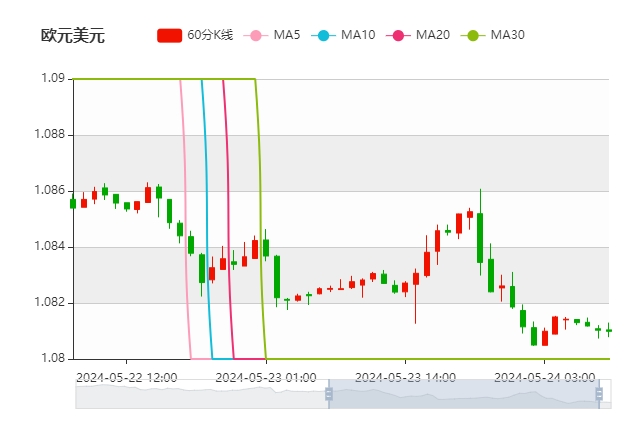Click the 1.086 y-axis label
644x425 pixels.
click(x=49, y=190)
